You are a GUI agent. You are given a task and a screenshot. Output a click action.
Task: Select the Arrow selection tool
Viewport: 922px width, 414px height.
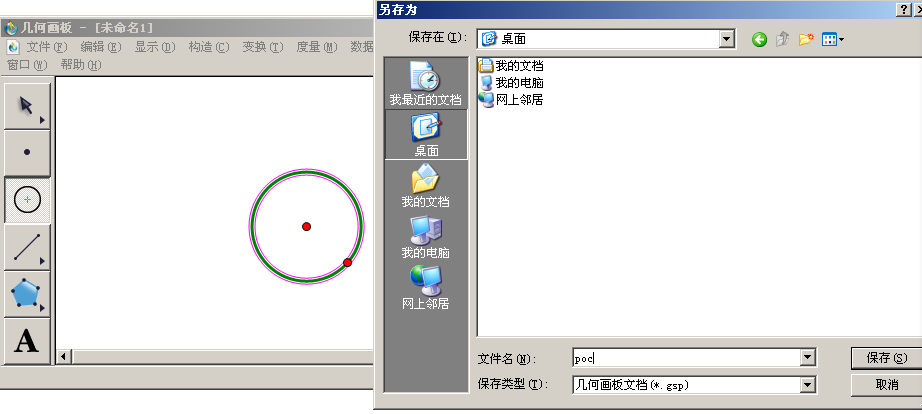tap(27, 106)
